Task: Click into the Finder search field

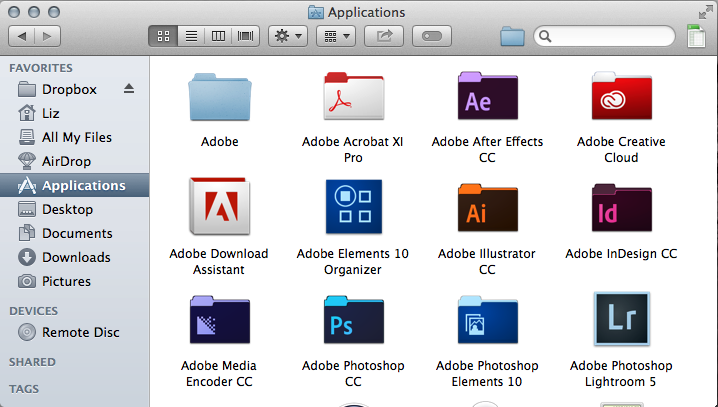Action: click(x=604, y=36)
